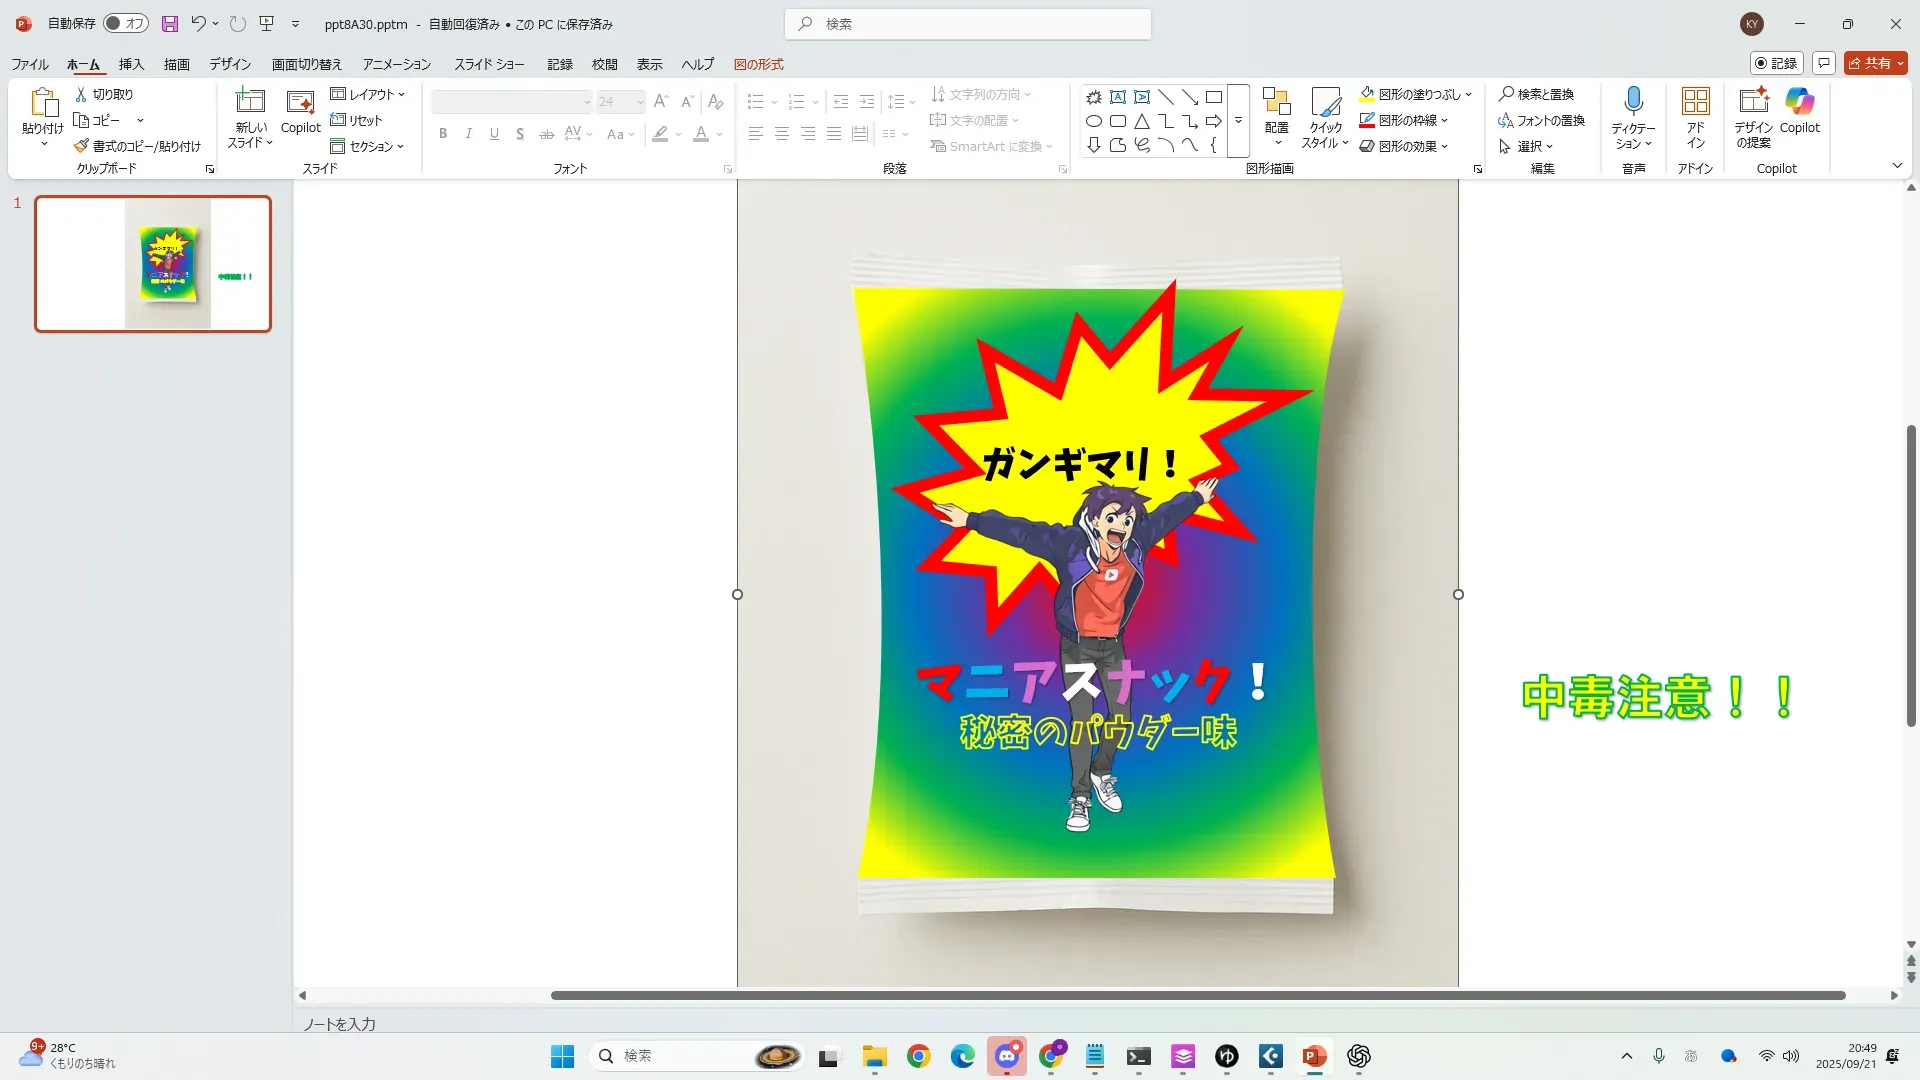Click the Undo arrow icon

point(198,23)
